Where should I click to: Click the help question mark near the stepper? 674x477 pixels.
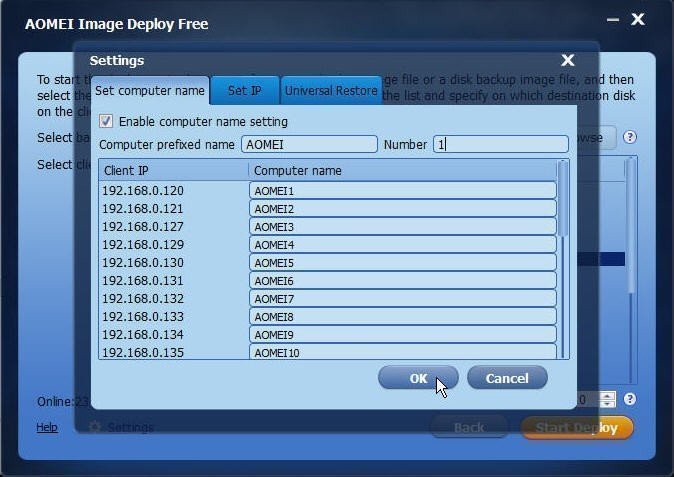tap(630, 399)
